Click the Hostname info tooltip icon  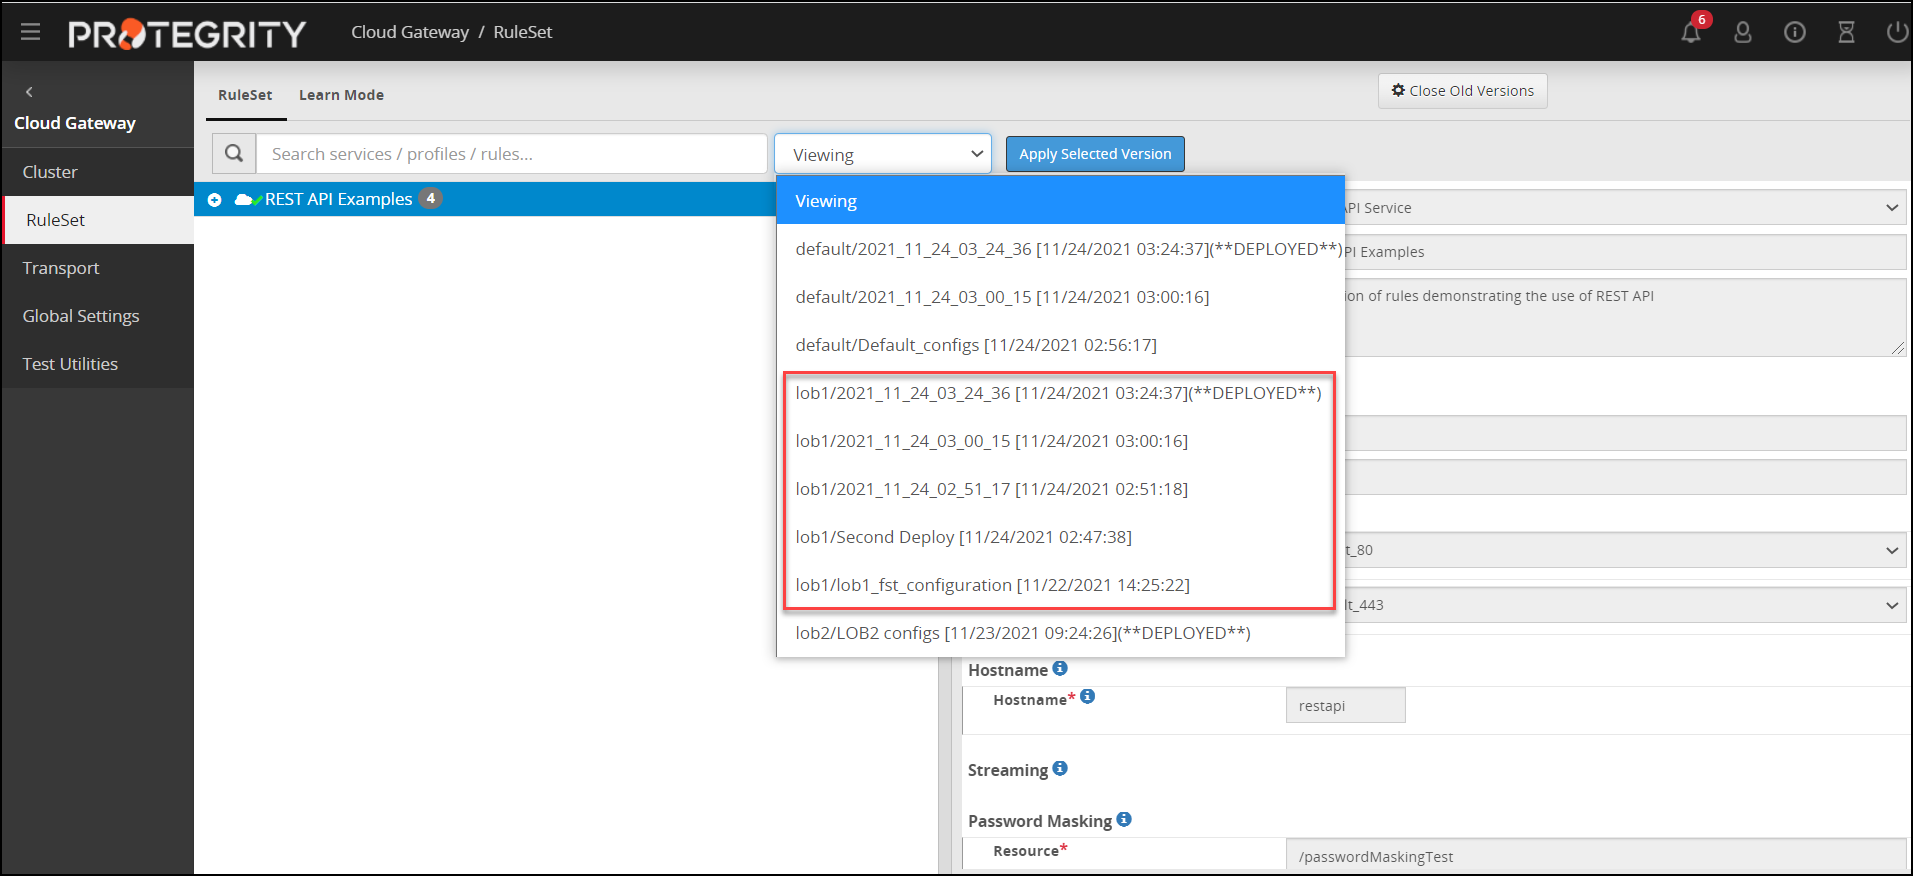coord(1060,668)
